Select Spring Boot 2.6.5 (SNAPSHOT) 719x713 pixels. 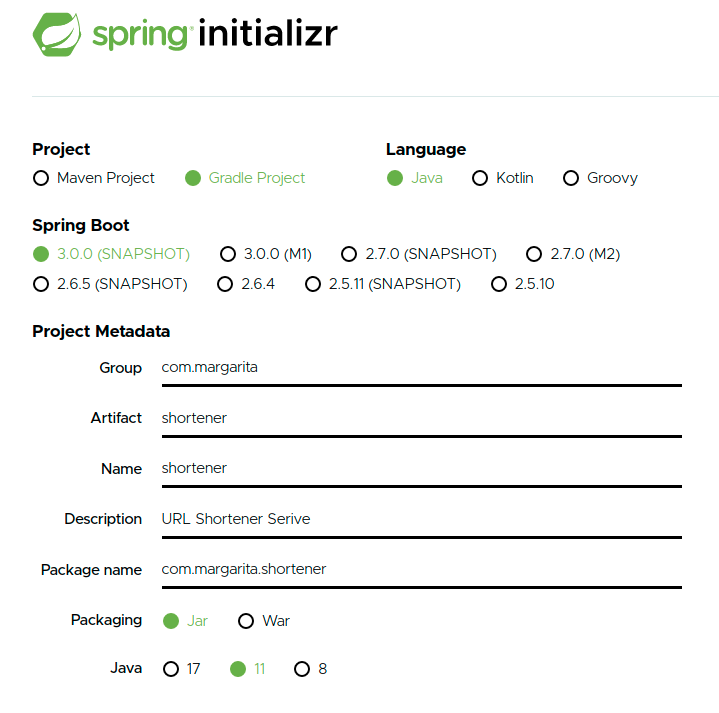(x=41, y=285)
